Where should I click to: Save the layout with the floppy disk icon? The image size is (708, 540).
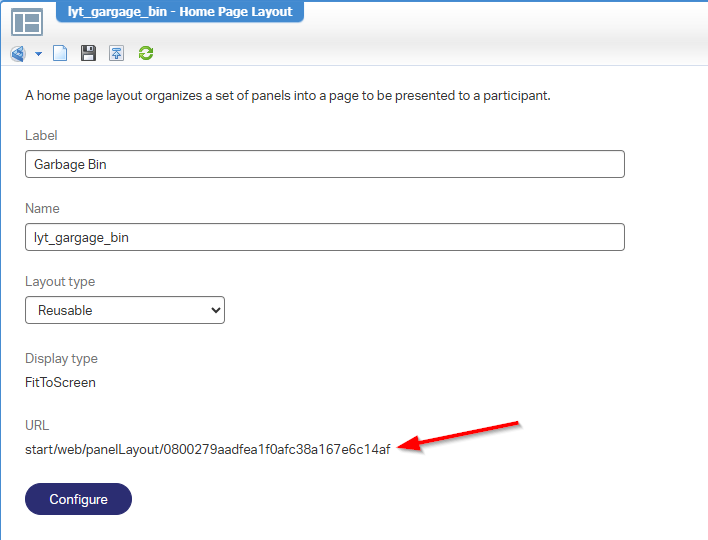[x=88, y=53]
